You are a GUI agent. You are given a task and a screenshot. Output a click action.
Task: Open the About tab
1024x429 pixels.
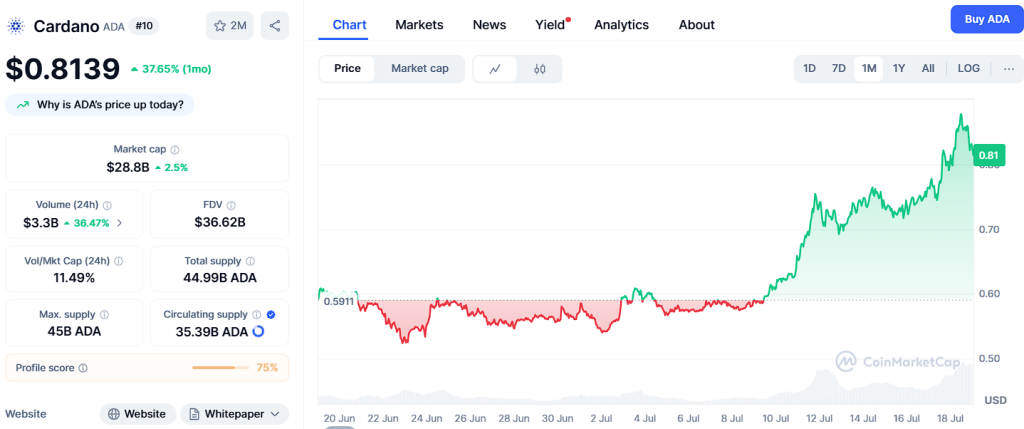pyautogui.click(x=696, y=25)
